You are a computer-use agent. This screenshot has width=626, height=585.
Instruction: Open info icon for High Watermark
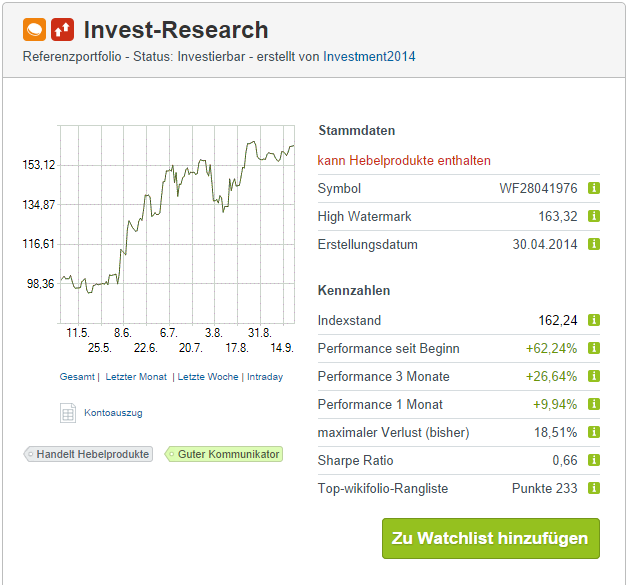pos(594,216)
